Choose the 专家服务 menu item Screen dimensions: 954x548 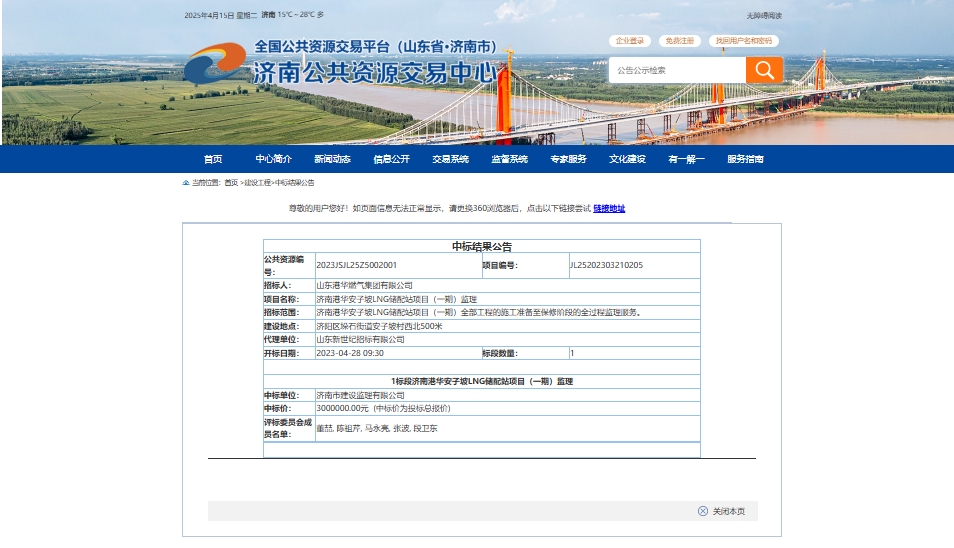[x=568, y=159]
